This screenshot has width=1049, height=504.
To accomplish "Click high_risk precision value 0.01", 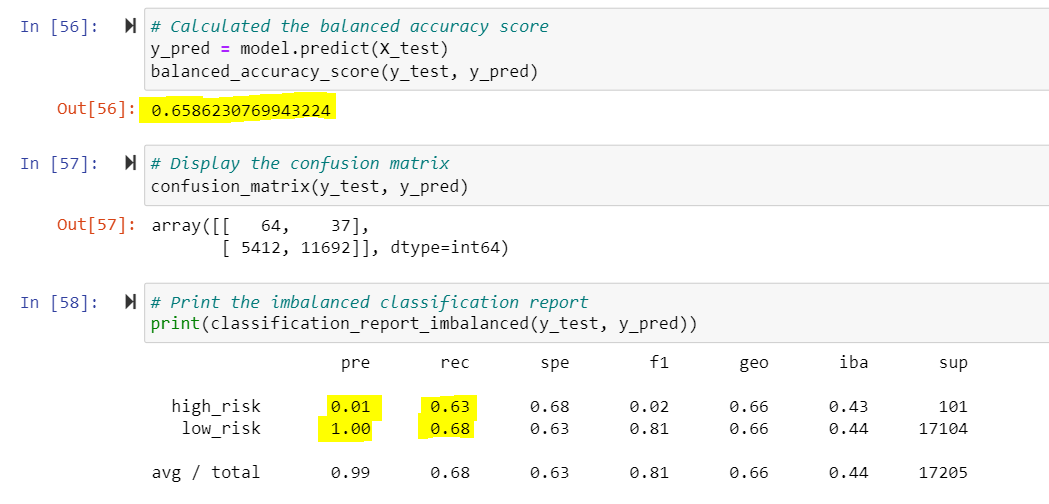I will click(351, 406).
